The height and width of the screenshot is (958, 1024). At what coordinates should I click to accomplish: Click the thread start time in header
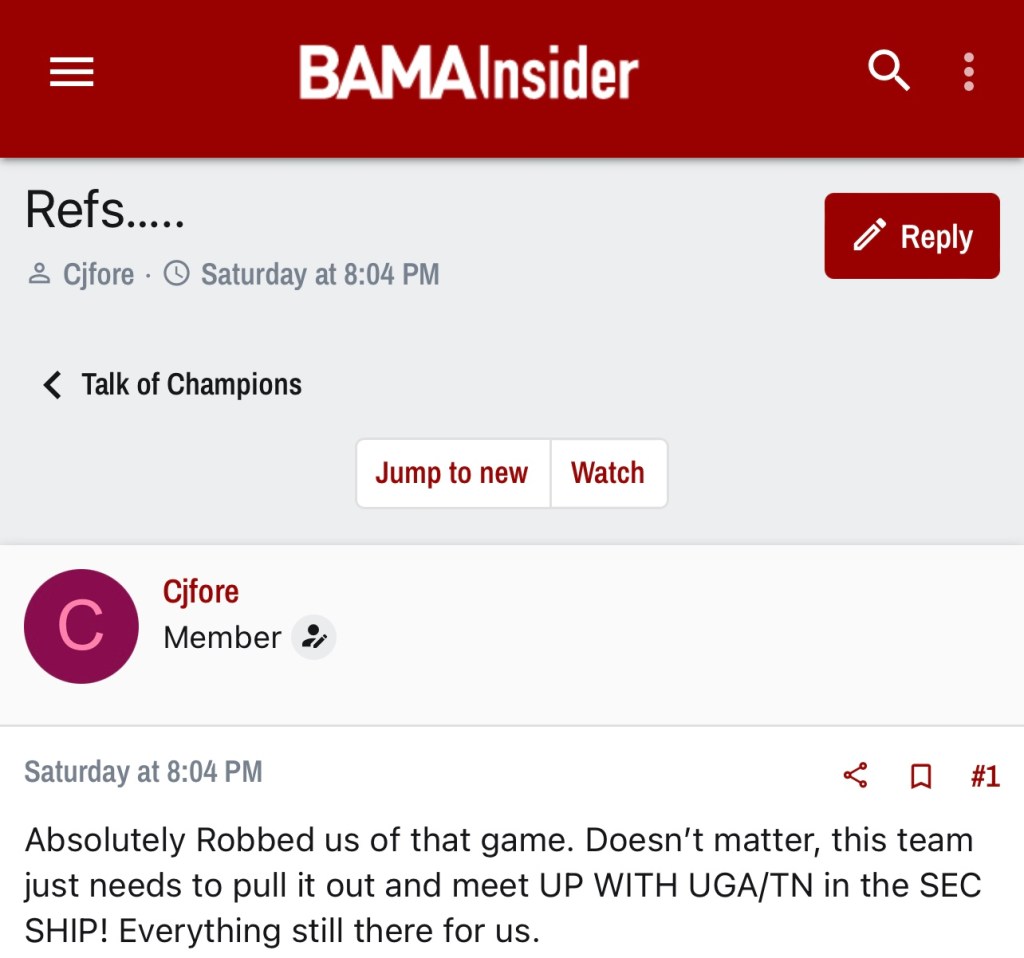320,274
